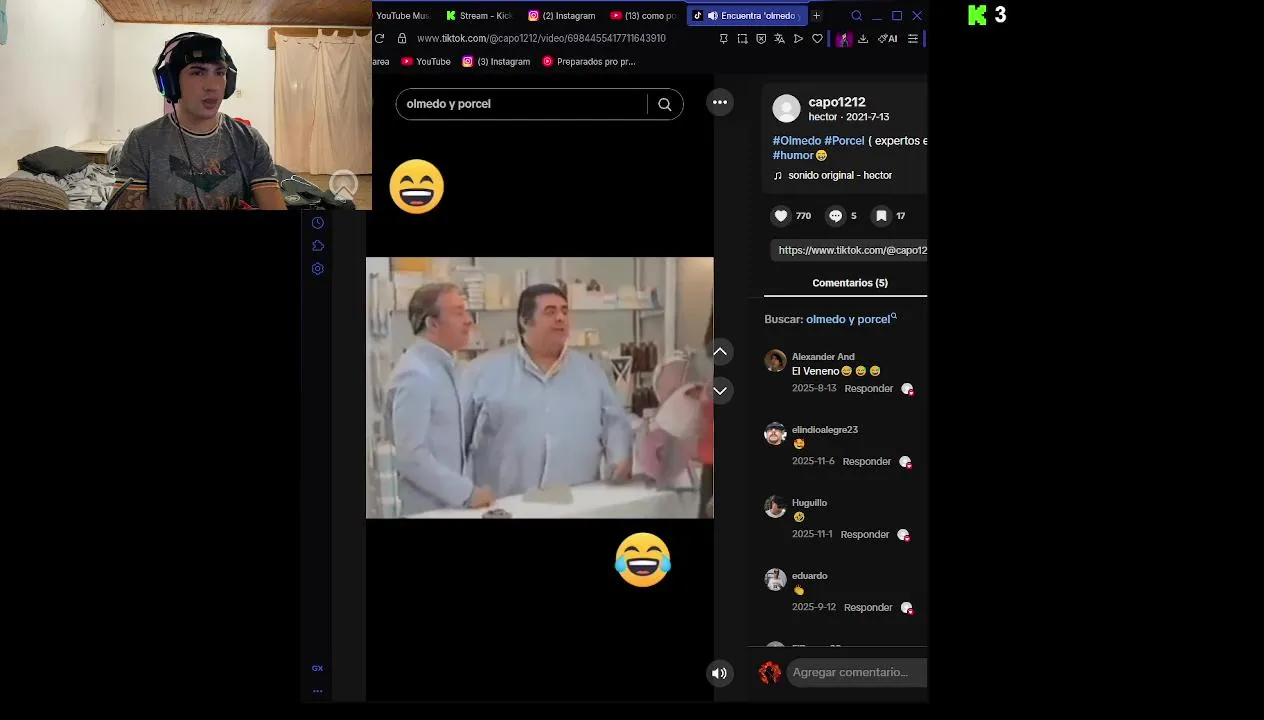Open the ad blocker shield icon

point(761,39)
